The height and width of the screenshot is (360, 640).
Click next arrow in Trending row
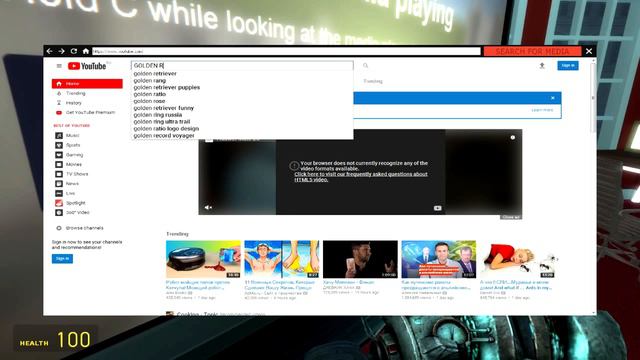[x=557, y=259]
